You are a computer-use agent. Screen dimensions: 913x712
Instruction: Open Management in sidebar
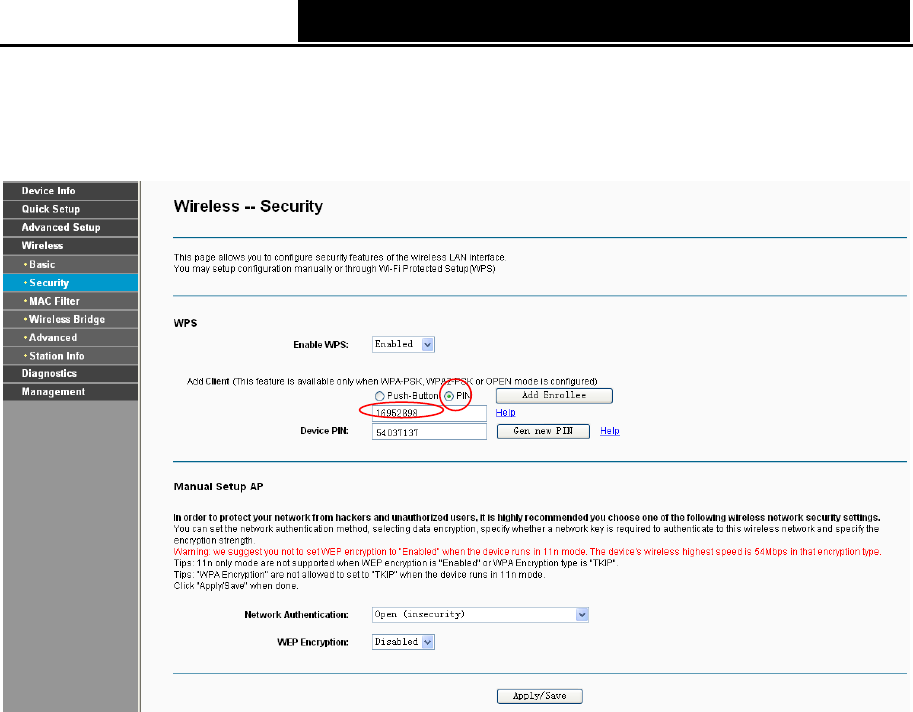tap(70, 392)
